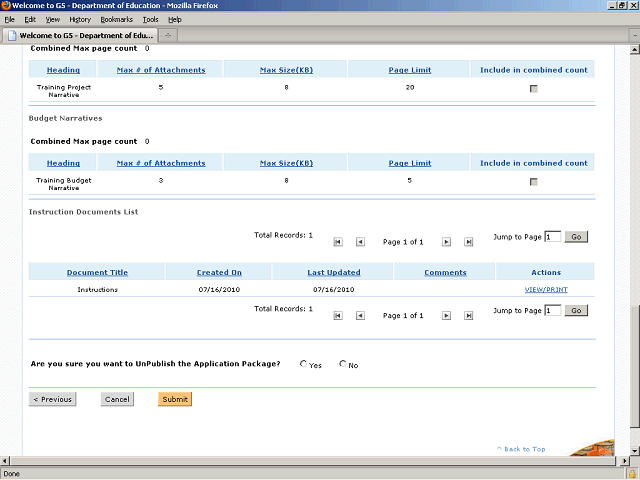Open VIEW/PRINT link for Instructions
Screen dimensions: 640x480
pyautogui.click(x=545, y=289)
